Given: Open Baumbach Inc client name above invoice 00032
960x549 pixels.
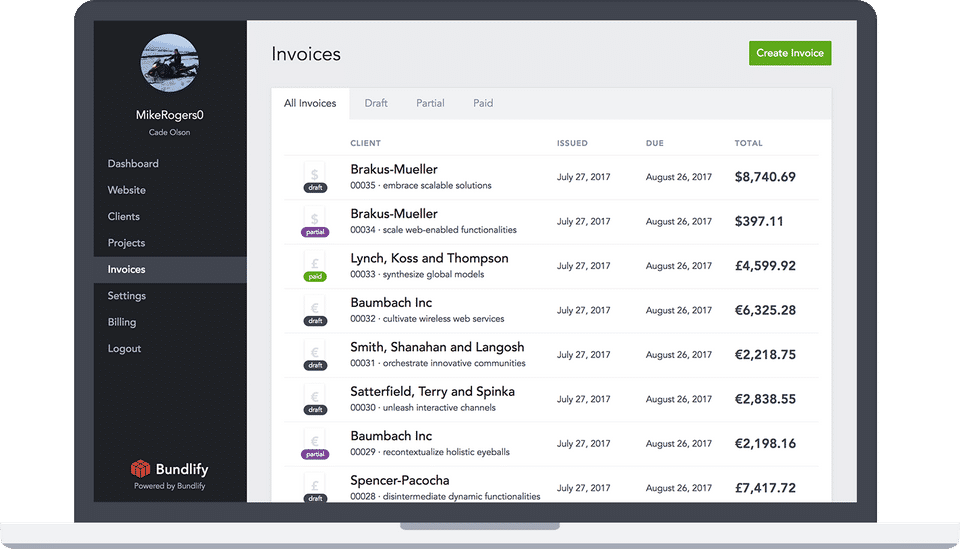Looking at the screenshot, I should 391,303.
